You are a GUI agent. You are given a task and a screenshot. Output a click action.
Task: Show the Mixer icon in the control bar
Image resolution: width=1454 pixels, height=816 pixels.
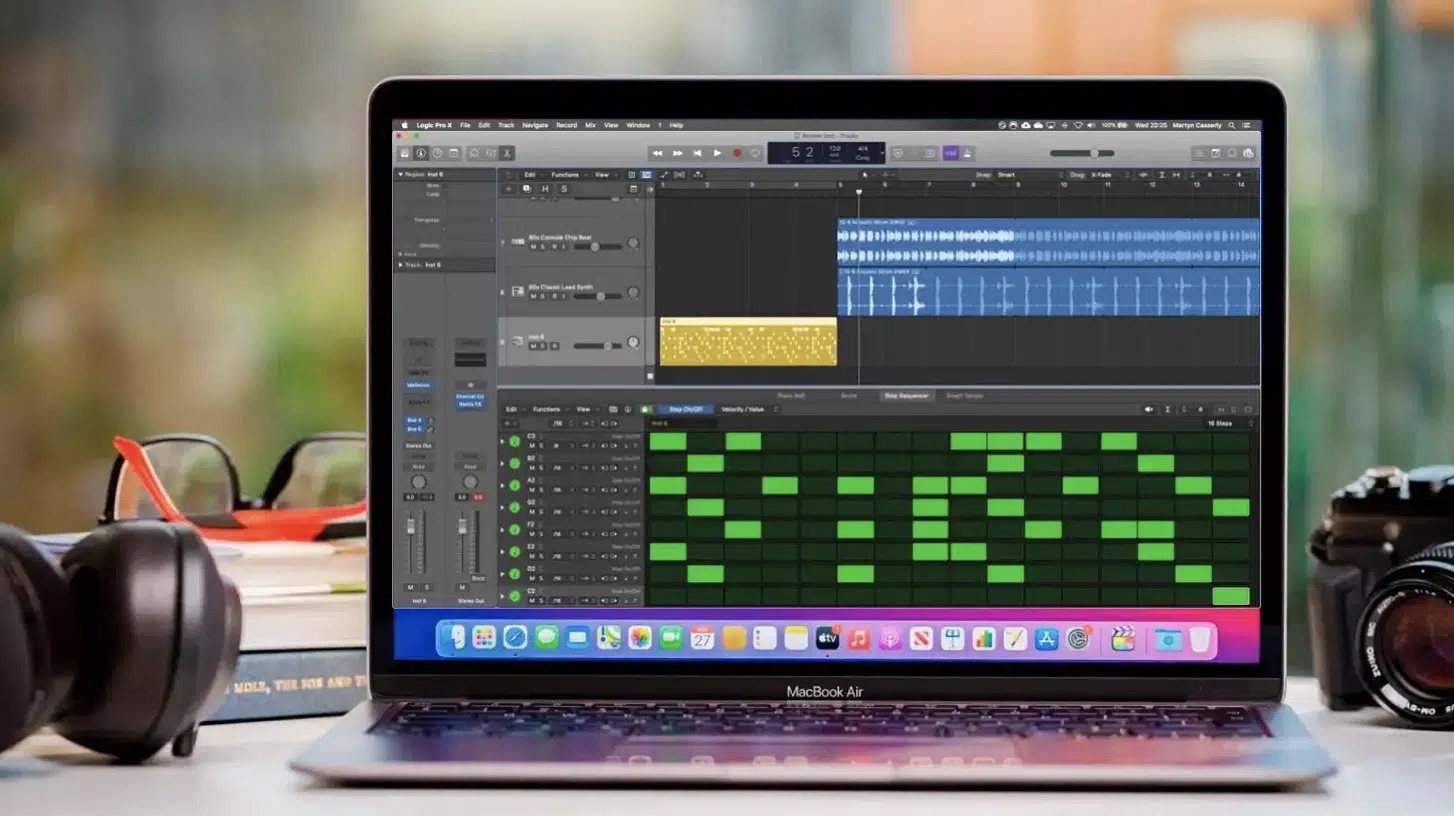491,153
